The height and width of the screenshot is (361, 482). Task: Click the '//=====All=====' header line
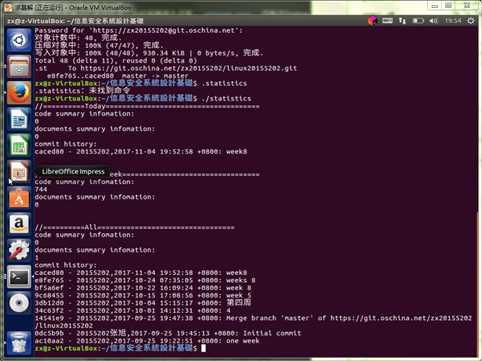(135, 227)
